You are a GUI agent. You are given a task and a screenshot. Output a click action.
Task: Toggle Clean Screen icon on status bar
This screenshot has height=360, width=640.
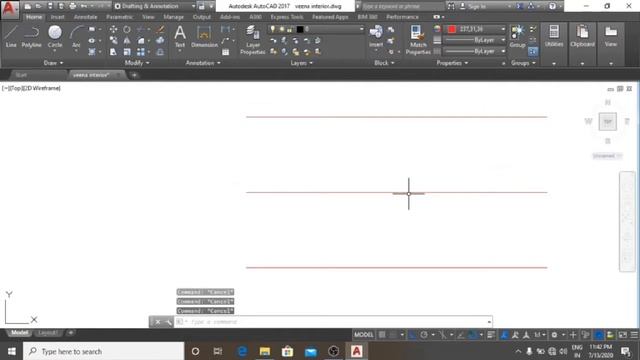[622, 335]
